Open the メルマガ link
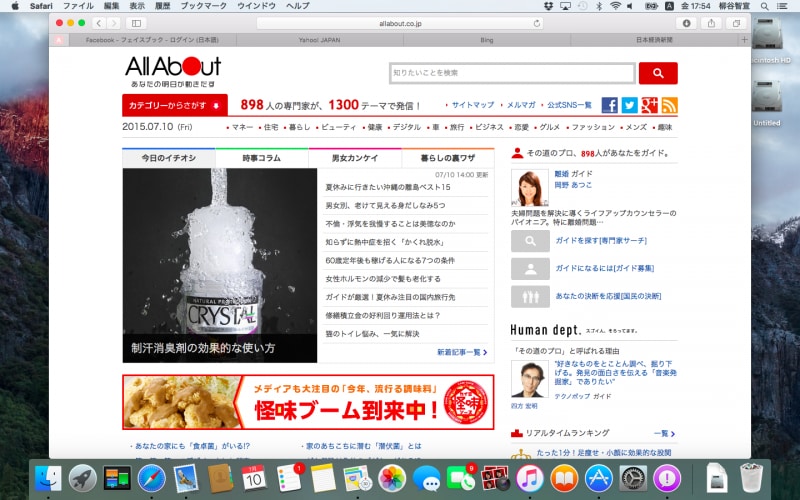This screenshot has width=800, height=500. coord(521,105)
